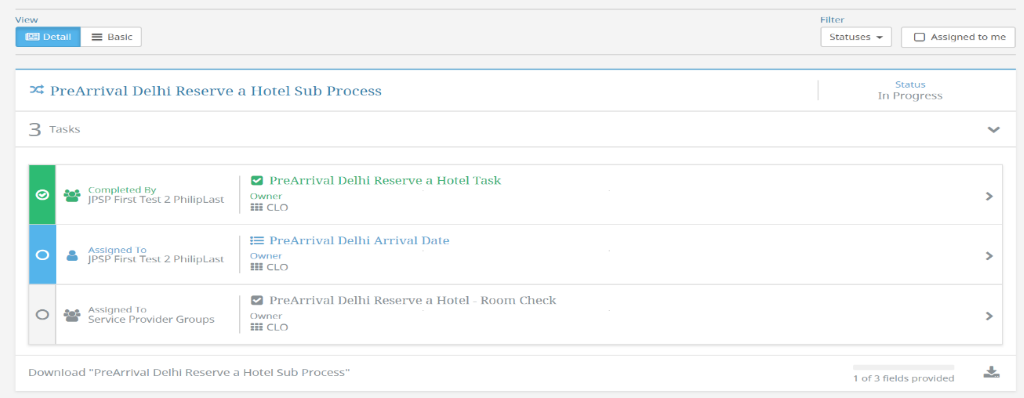Click the green group icon next to Completed By
The width and height of the screenshot is (1024, 398).
72,195
